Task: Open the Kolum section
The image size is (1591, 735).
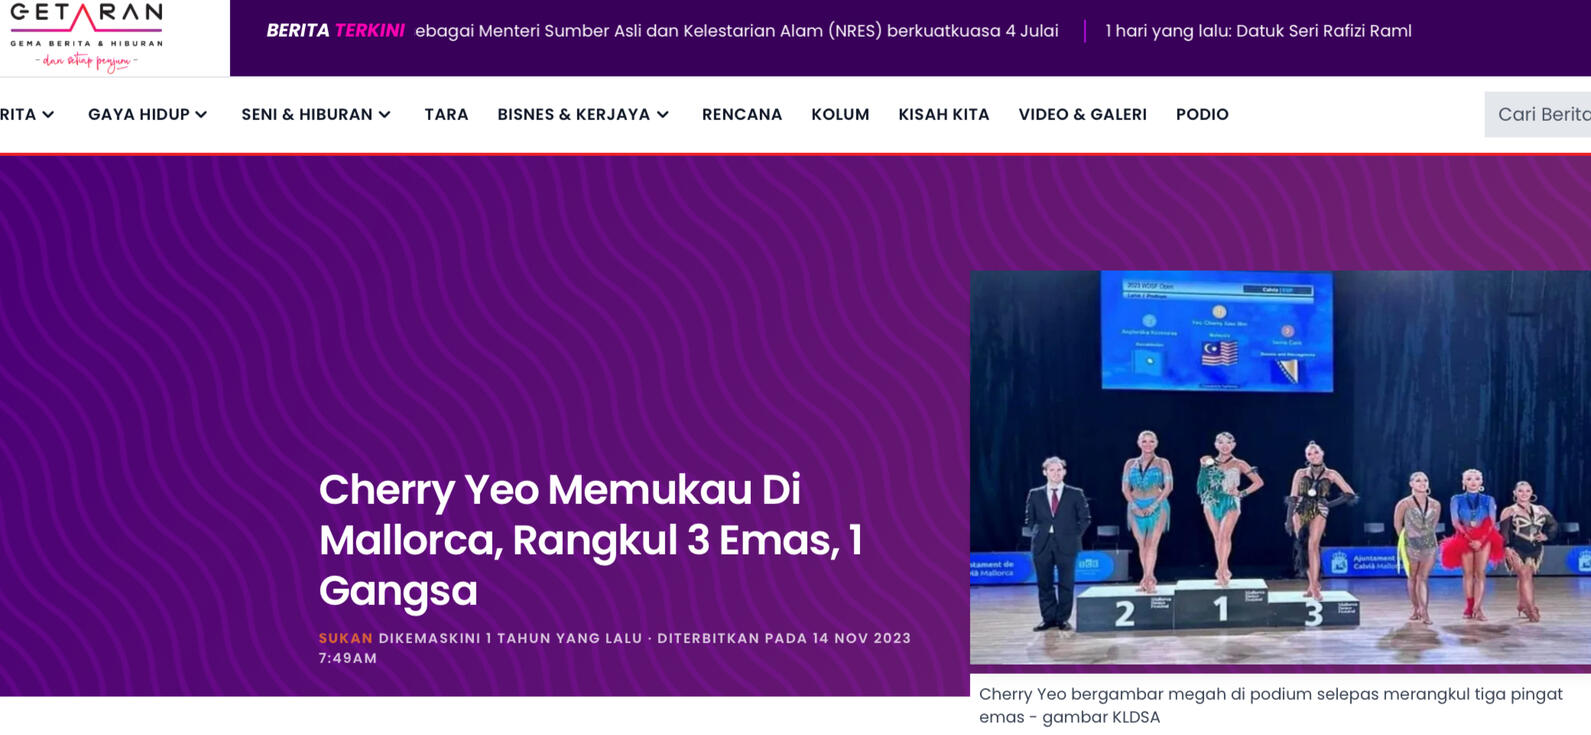Action: 839,115
